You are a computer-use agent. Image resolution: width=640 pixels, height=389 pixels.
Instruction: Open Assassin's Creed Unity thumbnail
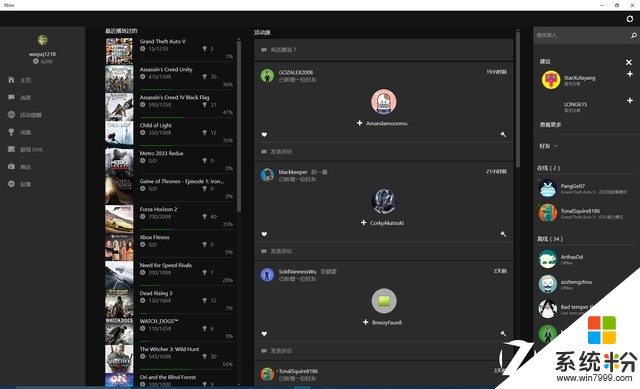click(x=119, y=79)
